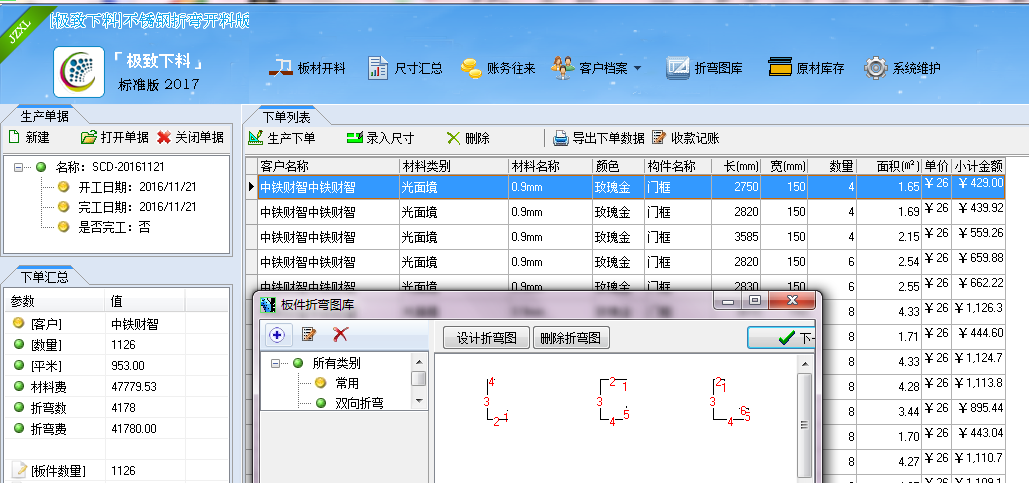Click [板件数量] parameter row
This screenshot has width=1029, height=483.
[117, 471]
